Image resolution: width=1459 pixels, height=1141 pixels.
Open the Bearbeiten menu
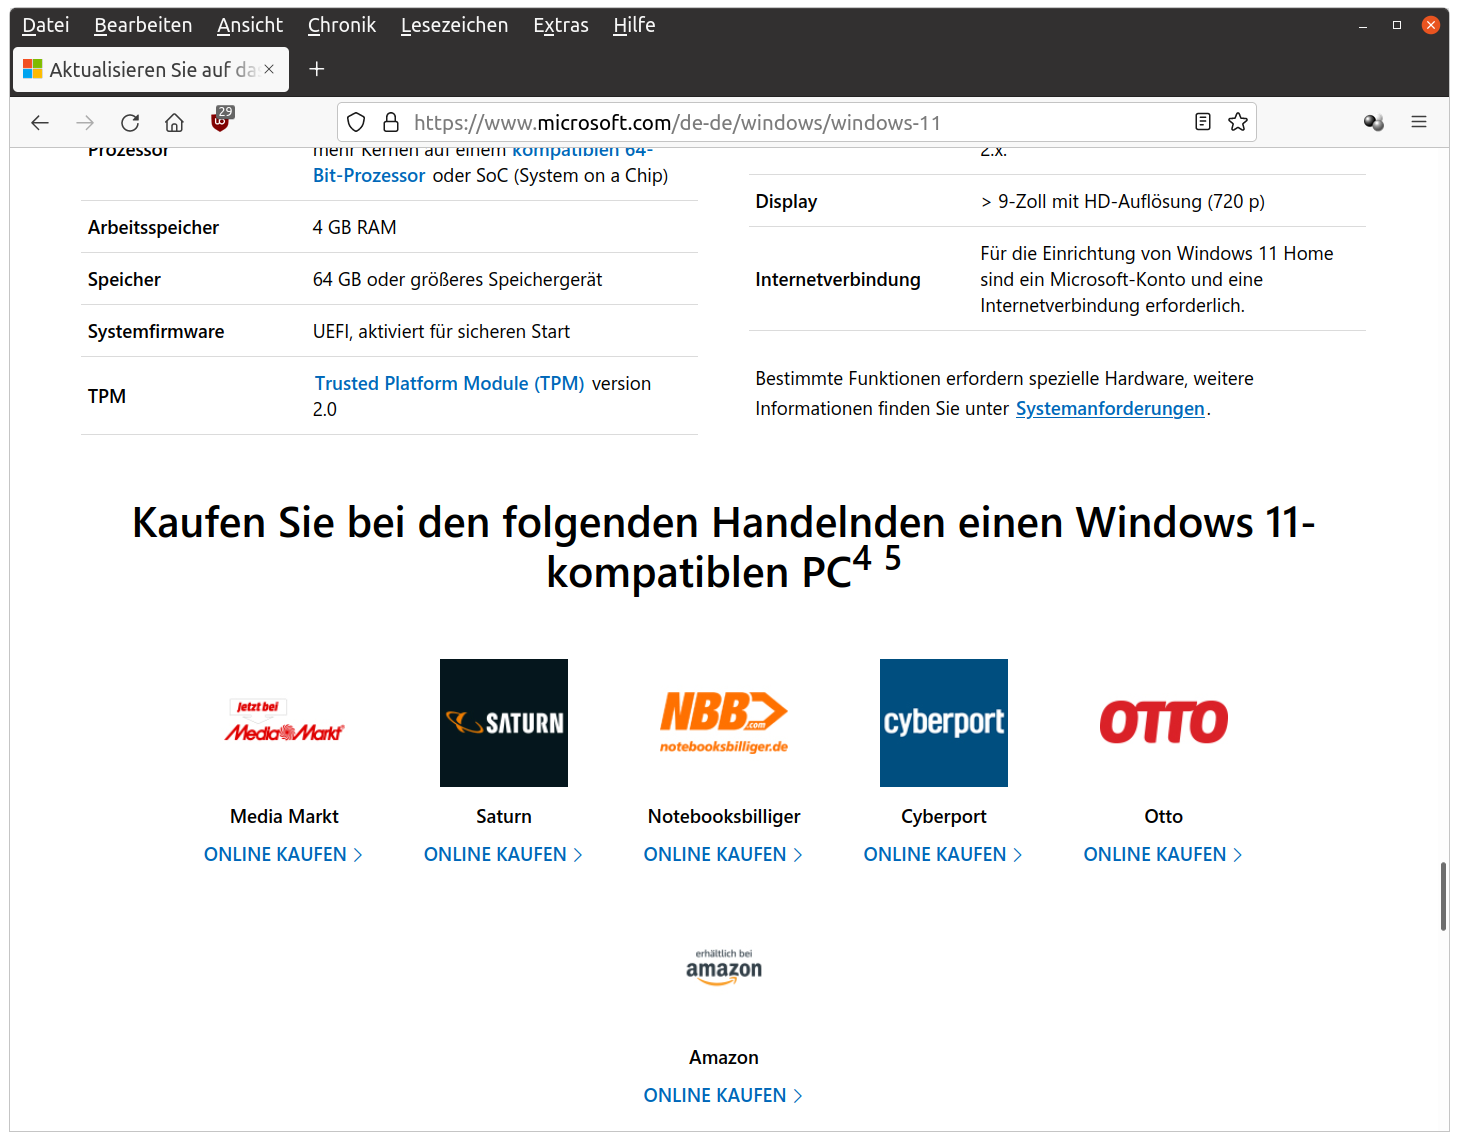point(143,25)
